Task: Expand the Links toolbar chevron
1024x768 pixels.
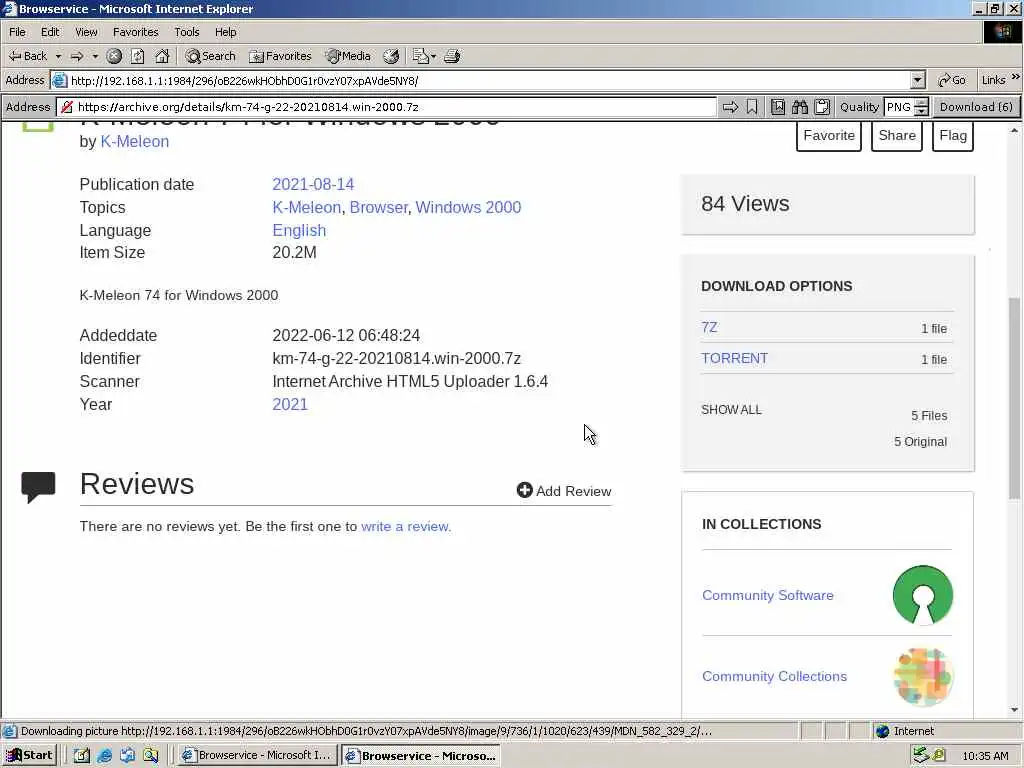Action: [1016, 77]
